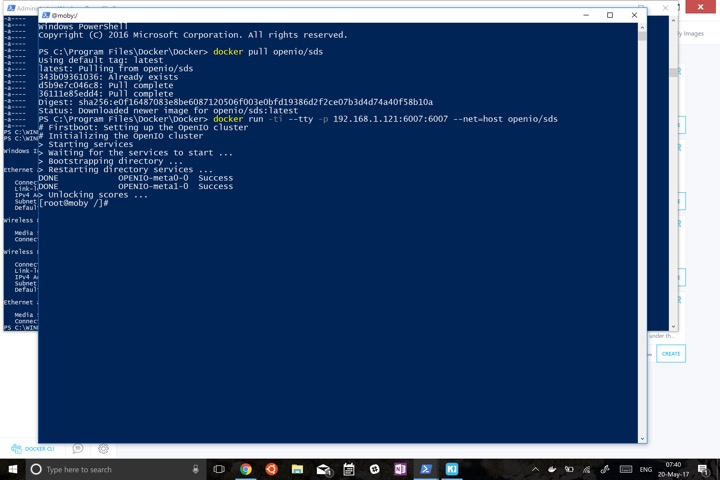The height and width of the screenshot is (480, 720).
Task: Click the 'OPENIO-meta0-0 Success' row
Action: pyautogui.click(x=135, y=178)
